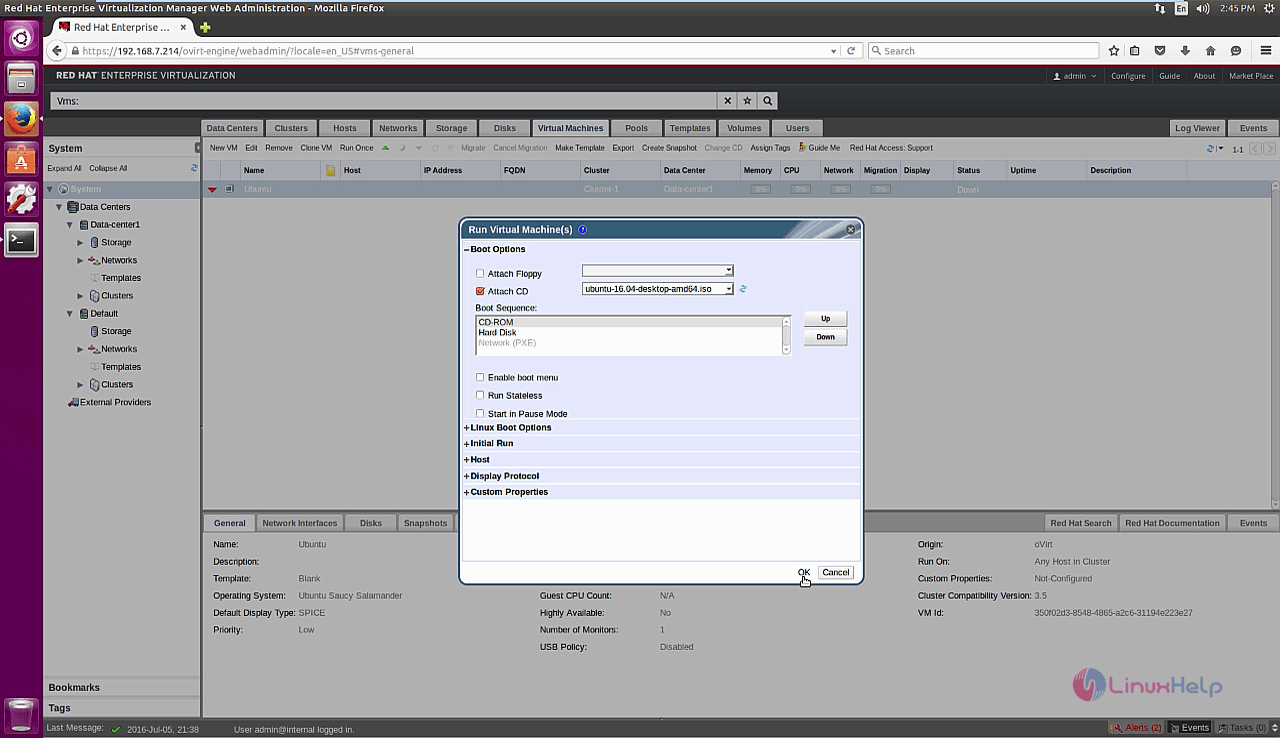Viewport: 1280px width, 738px height.
Task: Bookmark the current Vms search
Action: (x=747, y=101)
